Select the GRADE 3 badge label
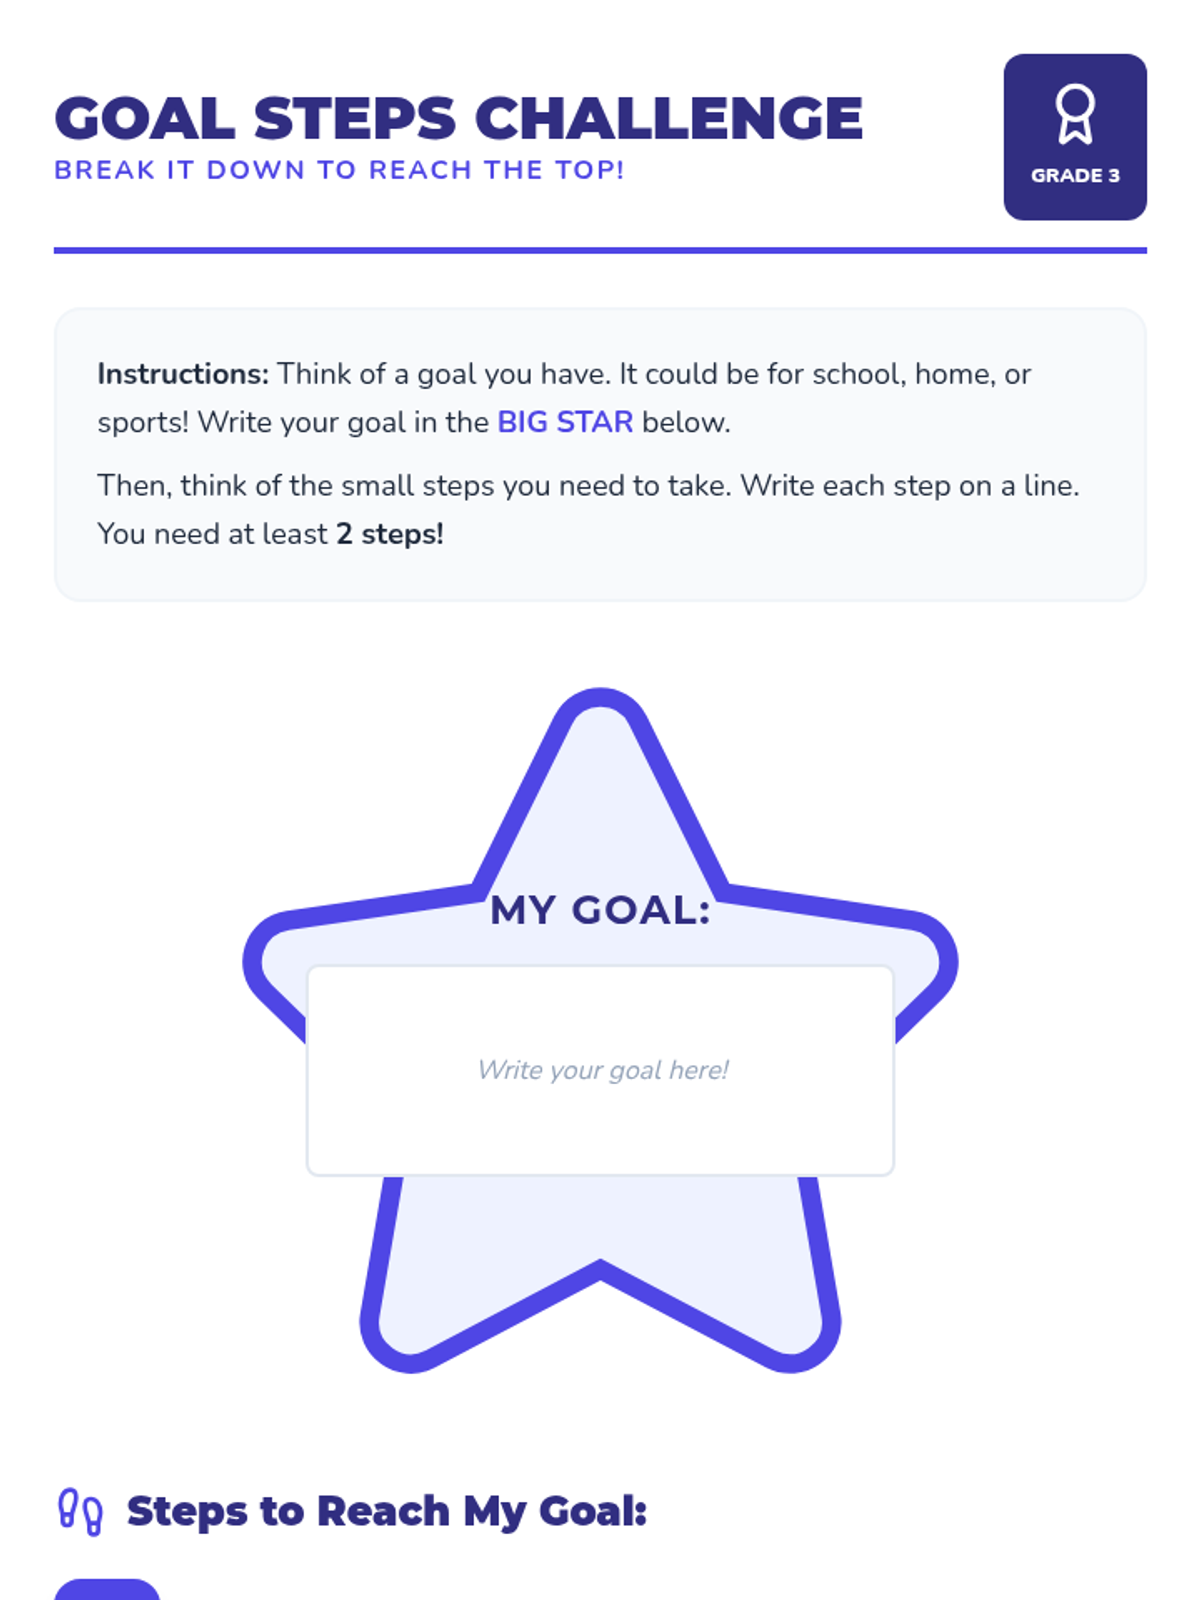The image size is (1200, 1600). tap(1075, 175)
